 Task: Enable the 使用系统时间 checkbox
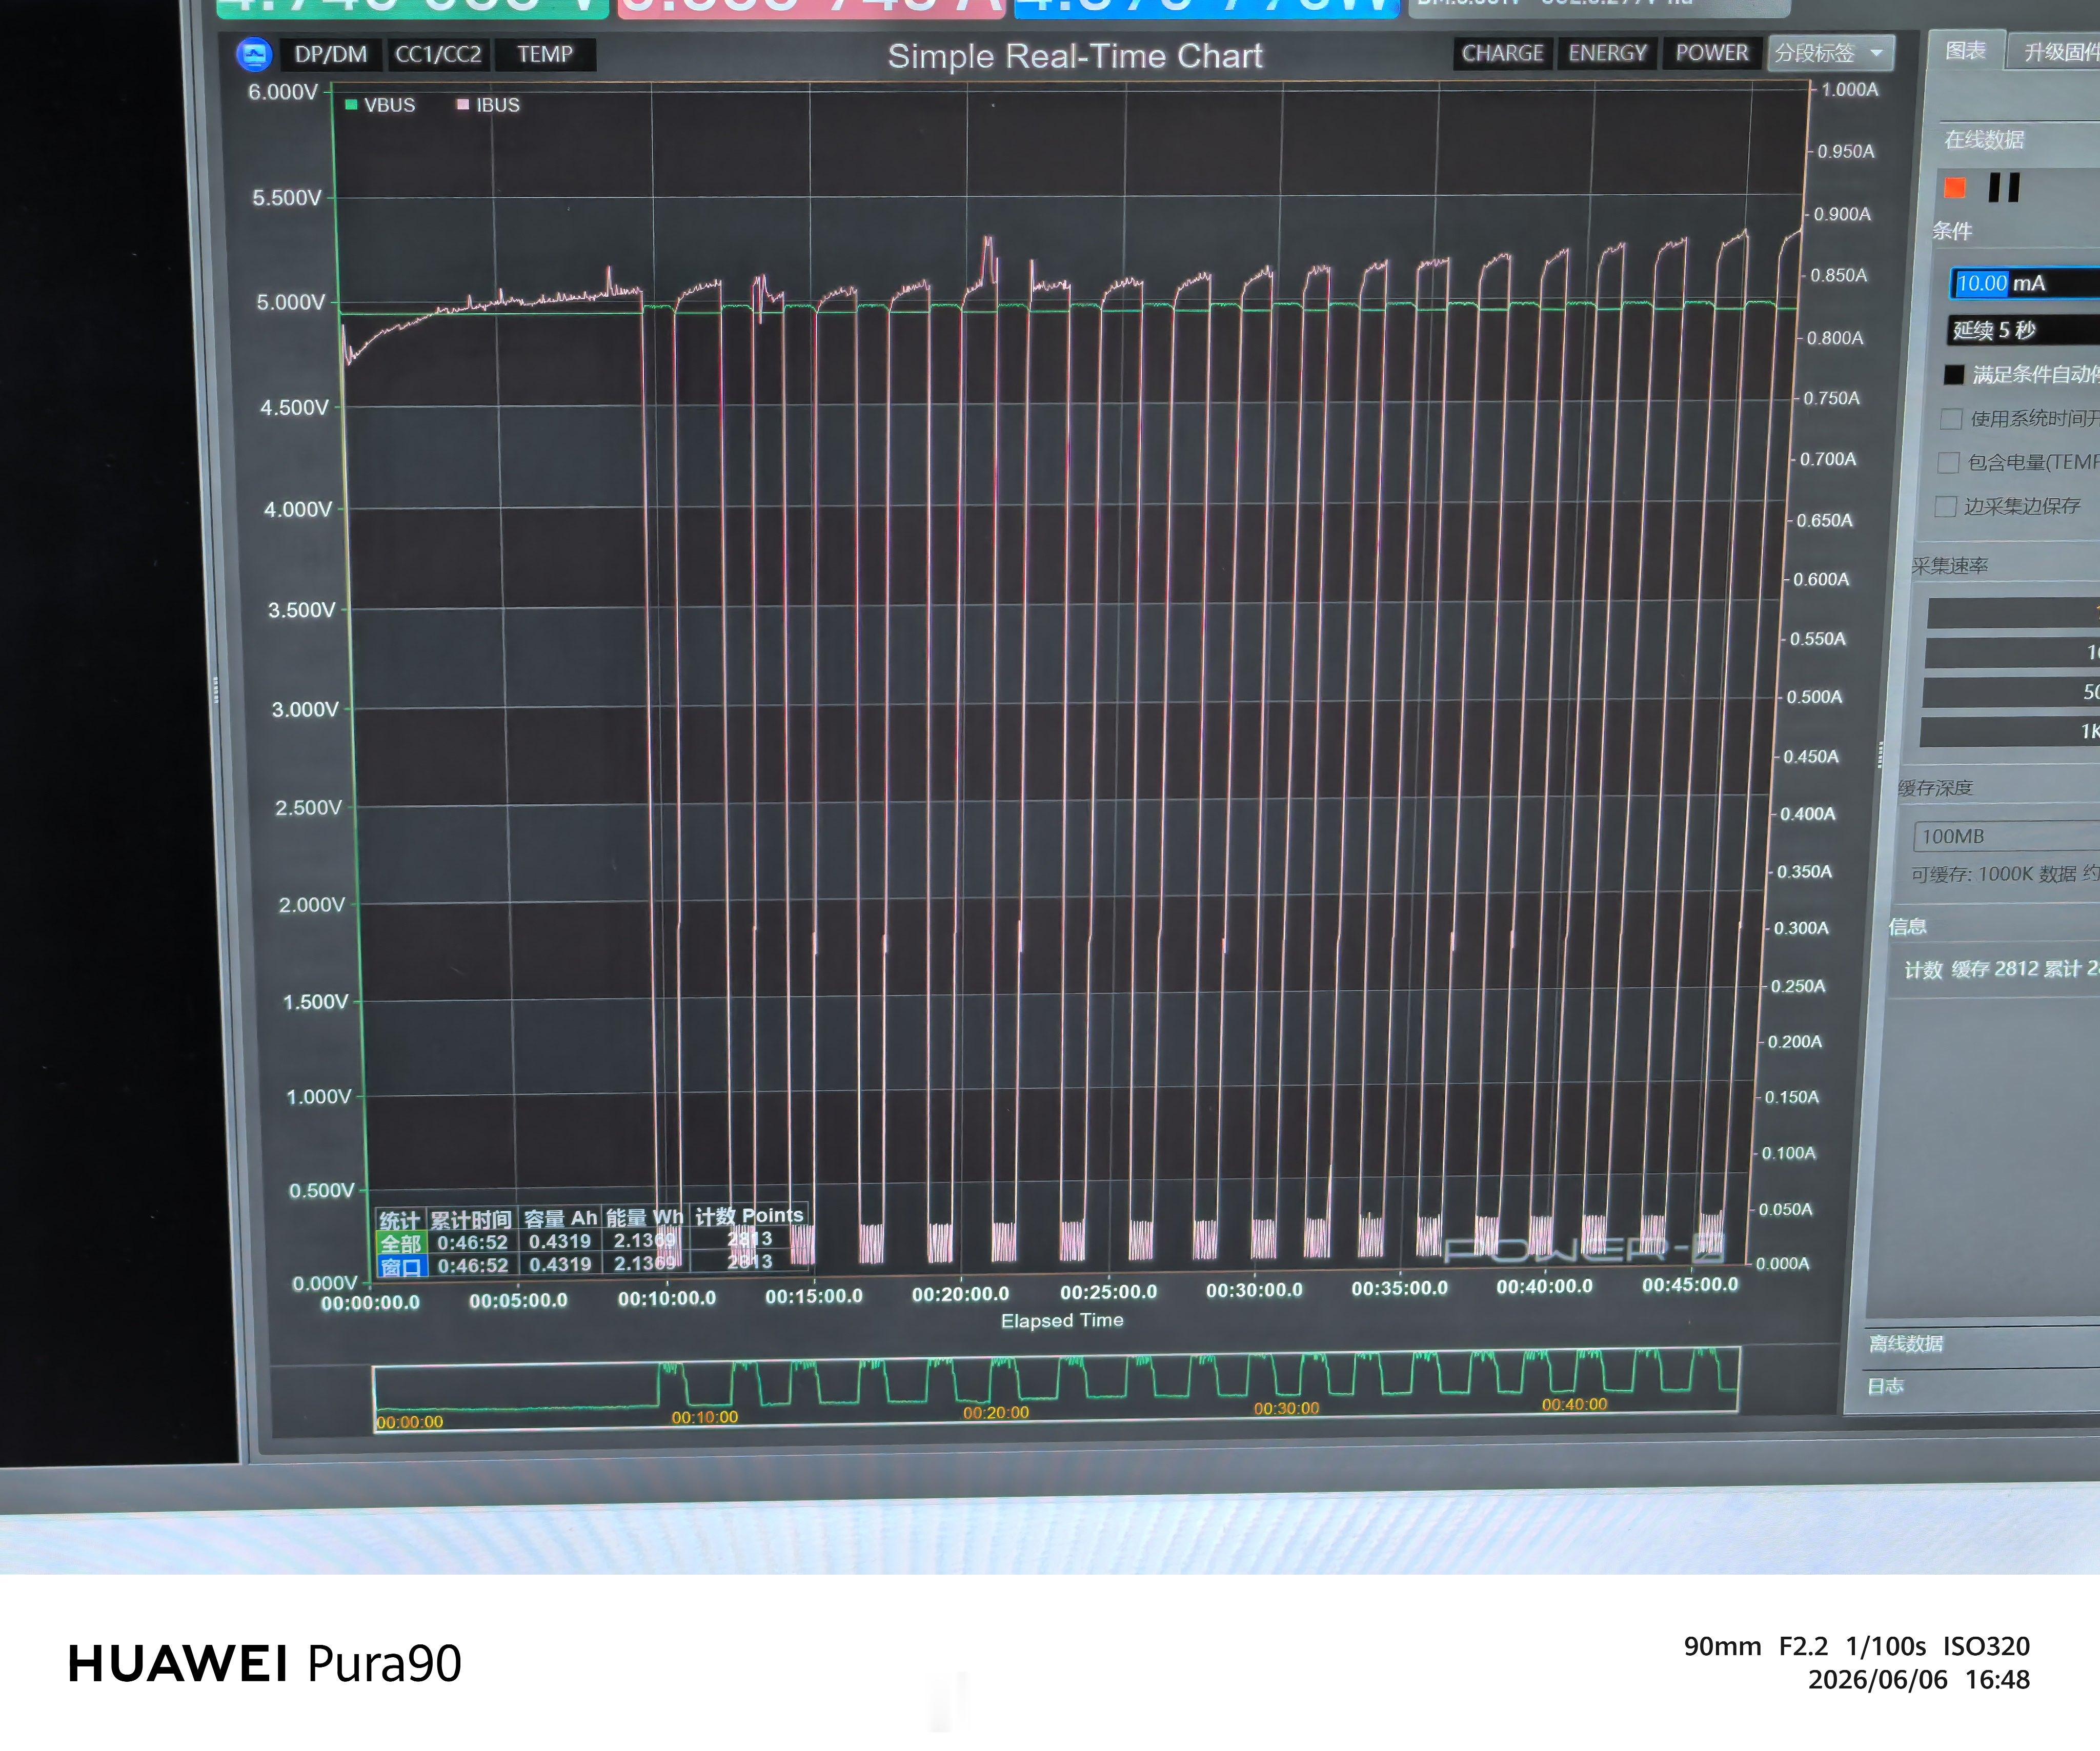[1950, 419]
